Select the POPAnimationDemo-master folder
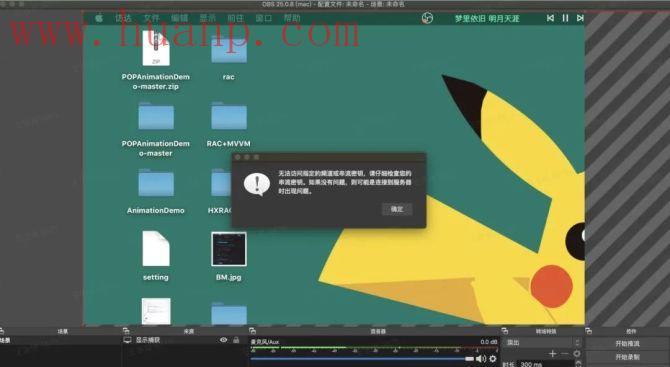Image resolution: width=670 pixels, height=367 pixels. [156, 116]
